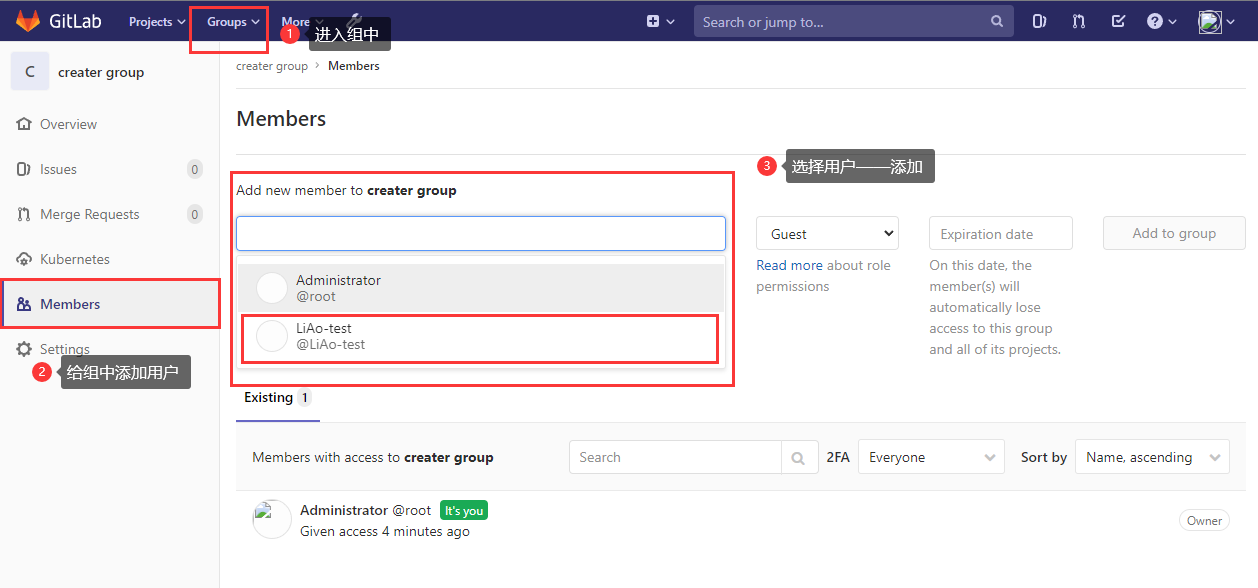Open the Kubernetes section in sidebar
This screenshot has height=588, width=1258.
tap(75, 258)
